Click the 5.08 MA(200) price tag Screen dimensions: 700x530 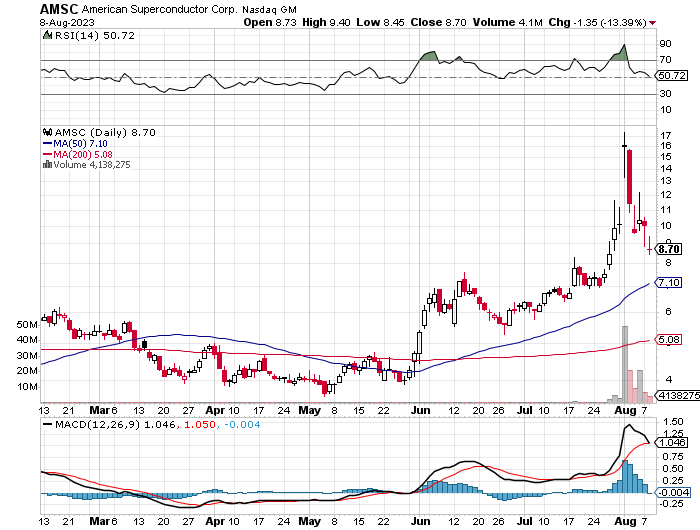pos(669,339)
